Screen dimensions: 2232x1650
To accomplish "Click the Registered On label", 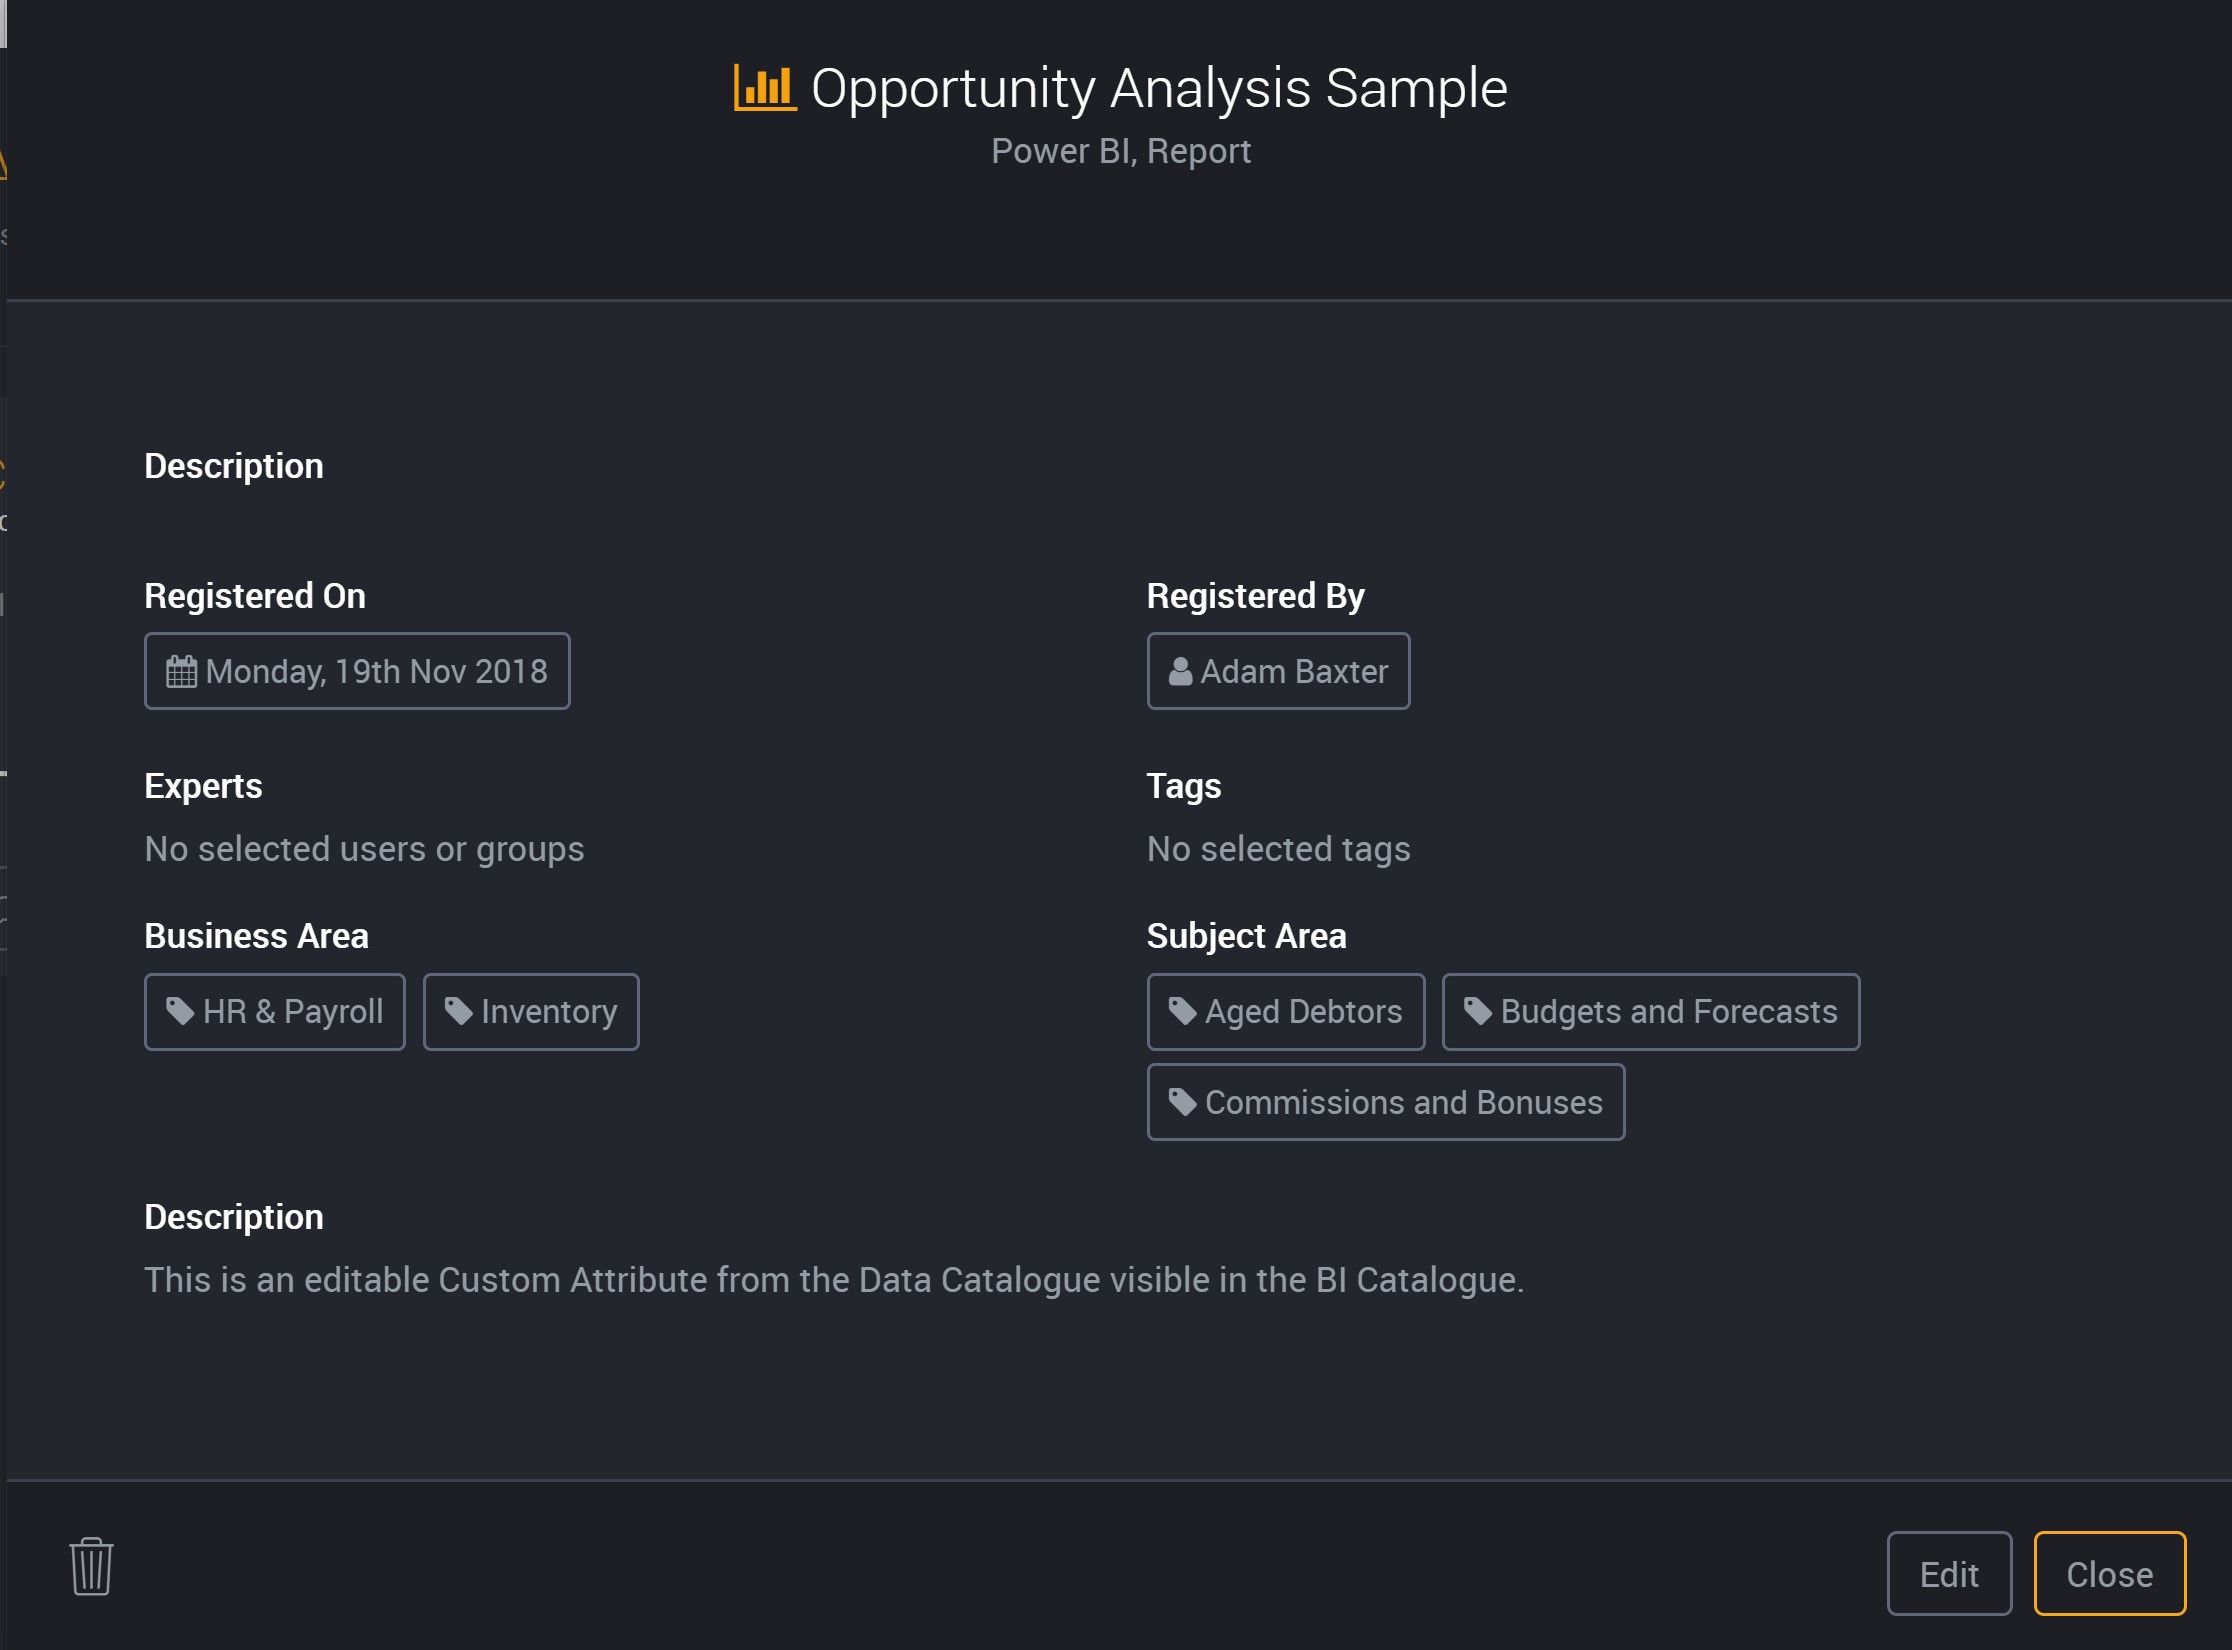I will (x=255, y=596).
